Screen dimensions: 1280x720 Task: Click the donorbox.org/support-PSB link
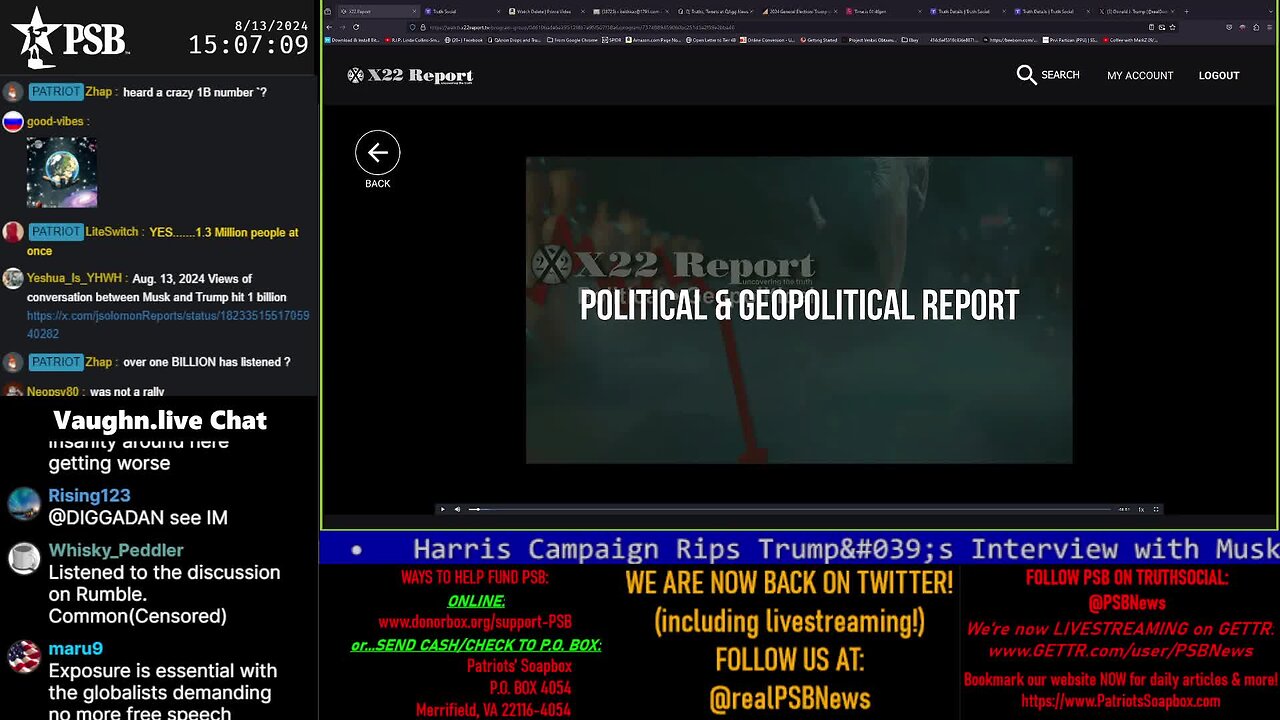[x=475, y=621]
